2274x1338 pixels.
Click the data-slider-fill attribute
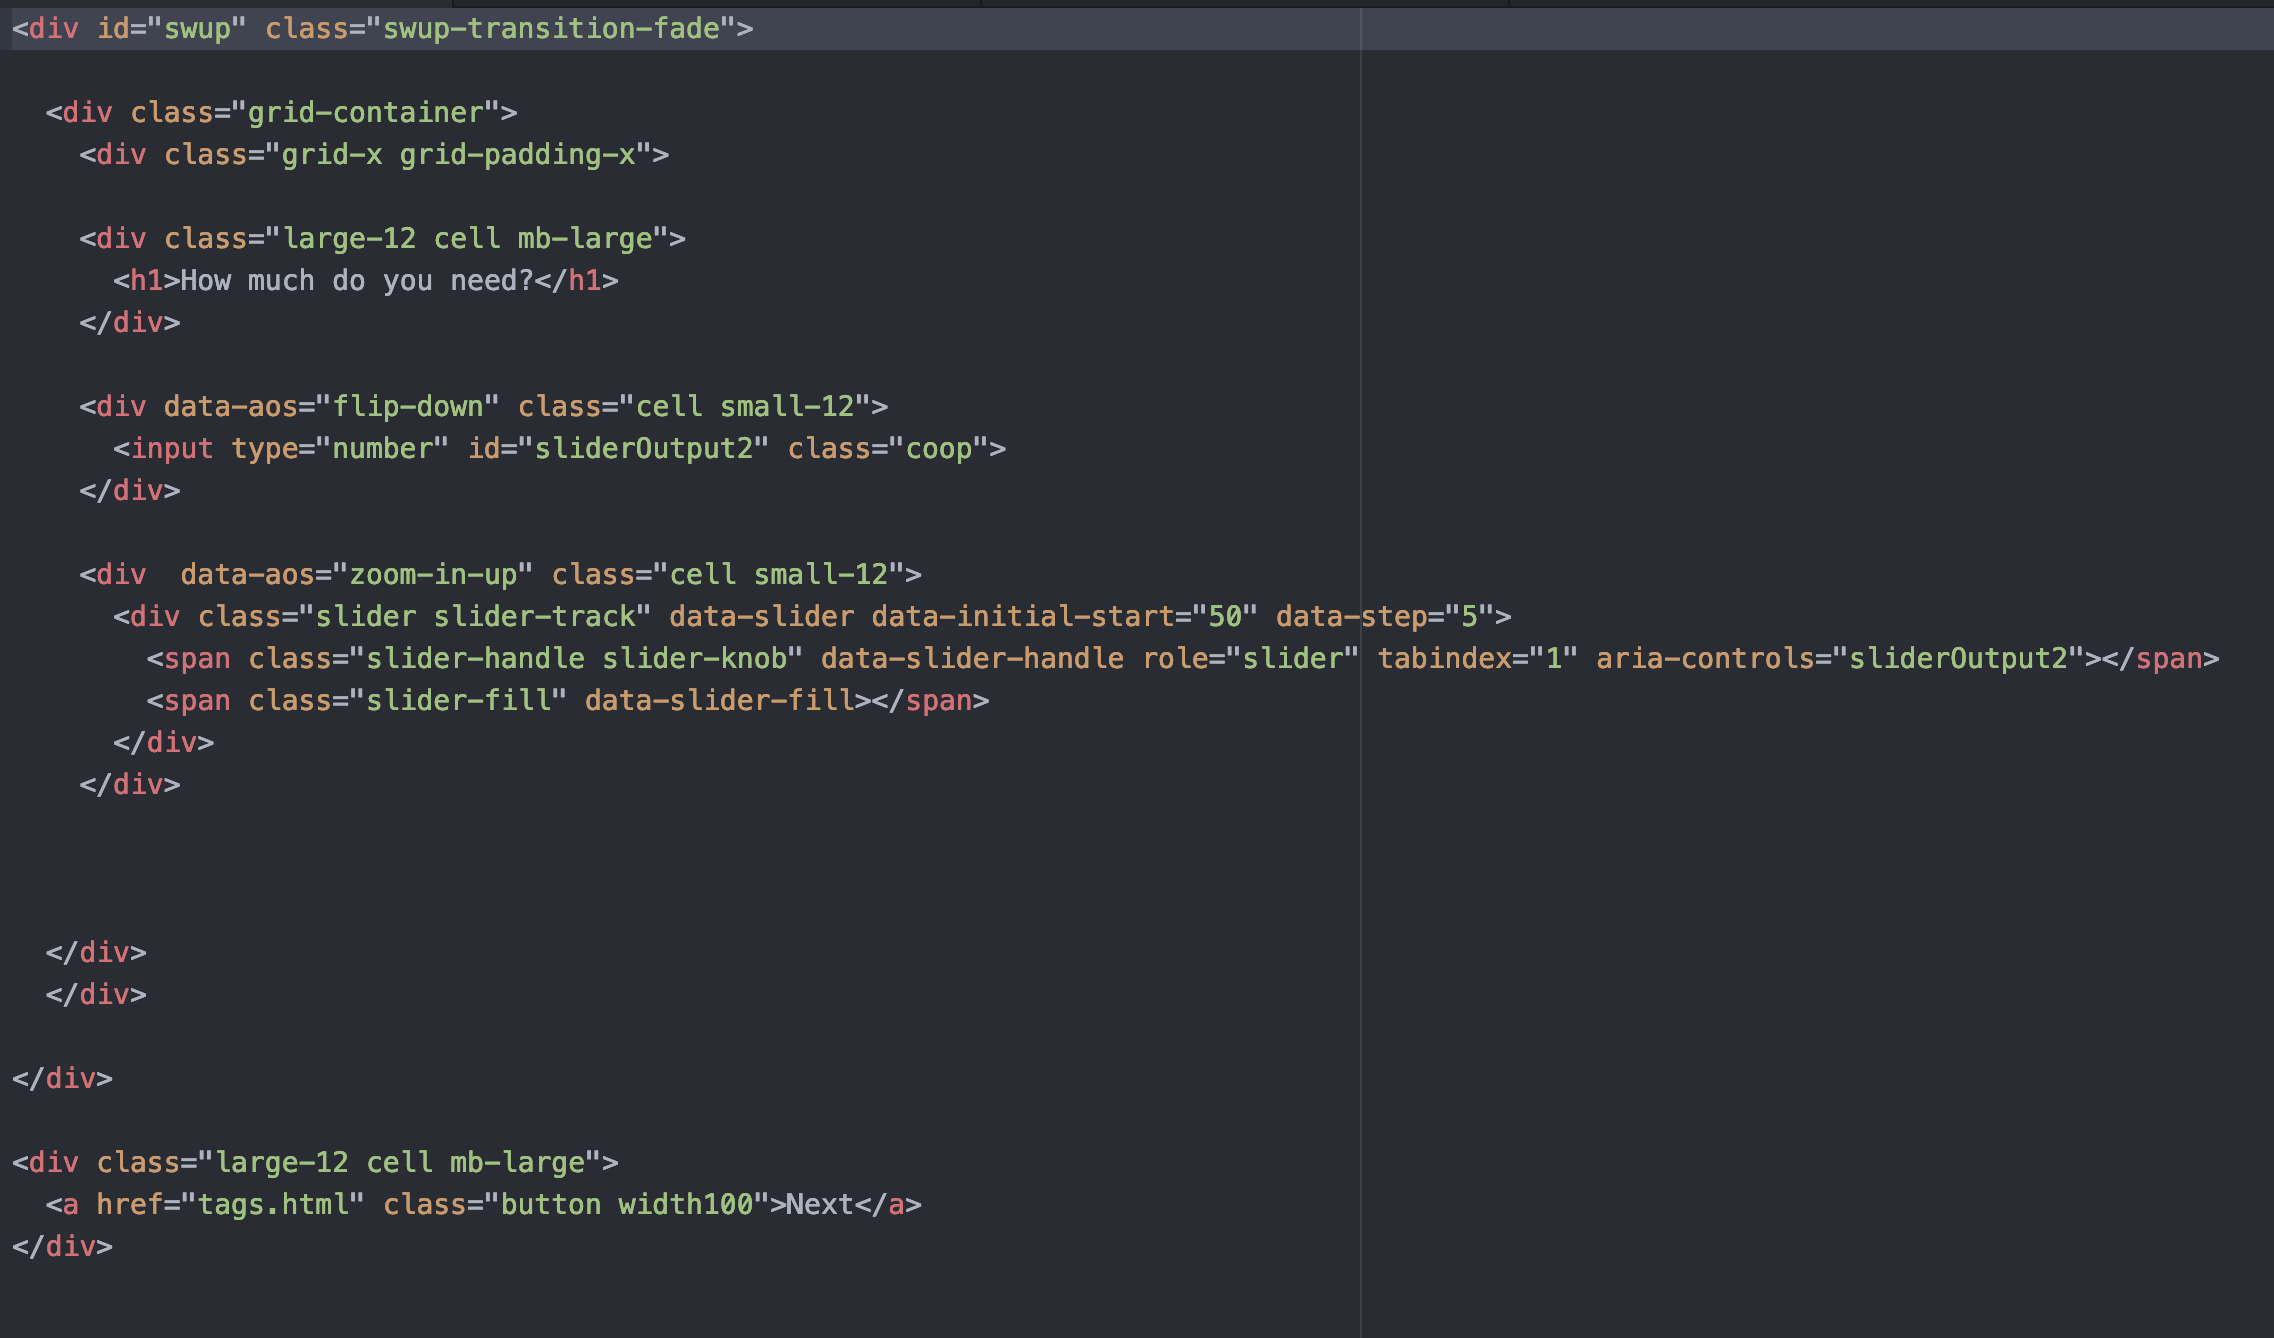click(x=719, y=700)
